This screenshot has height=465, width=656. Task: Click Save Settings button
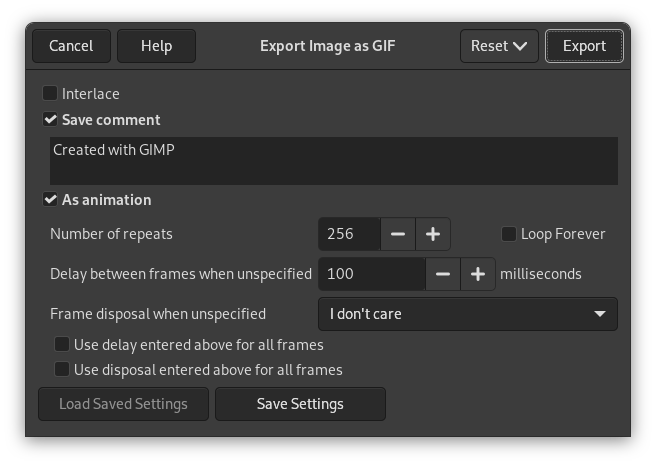click(x=300, y=404)
